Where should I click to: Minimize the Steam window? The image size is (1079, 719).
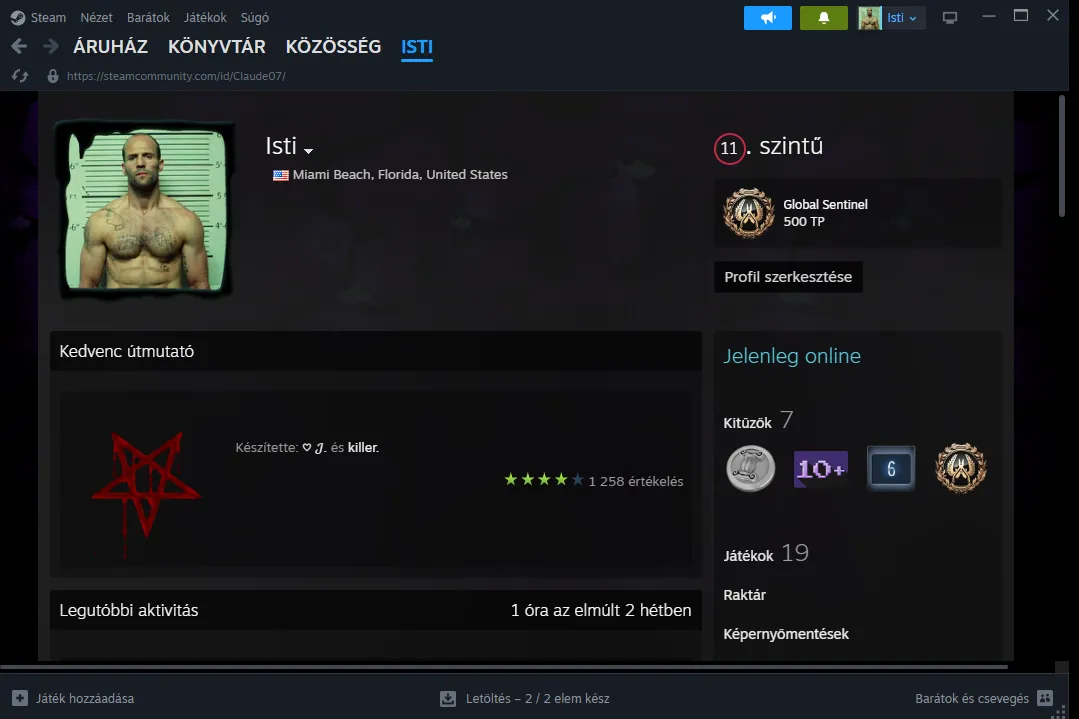tap(989, 15)
